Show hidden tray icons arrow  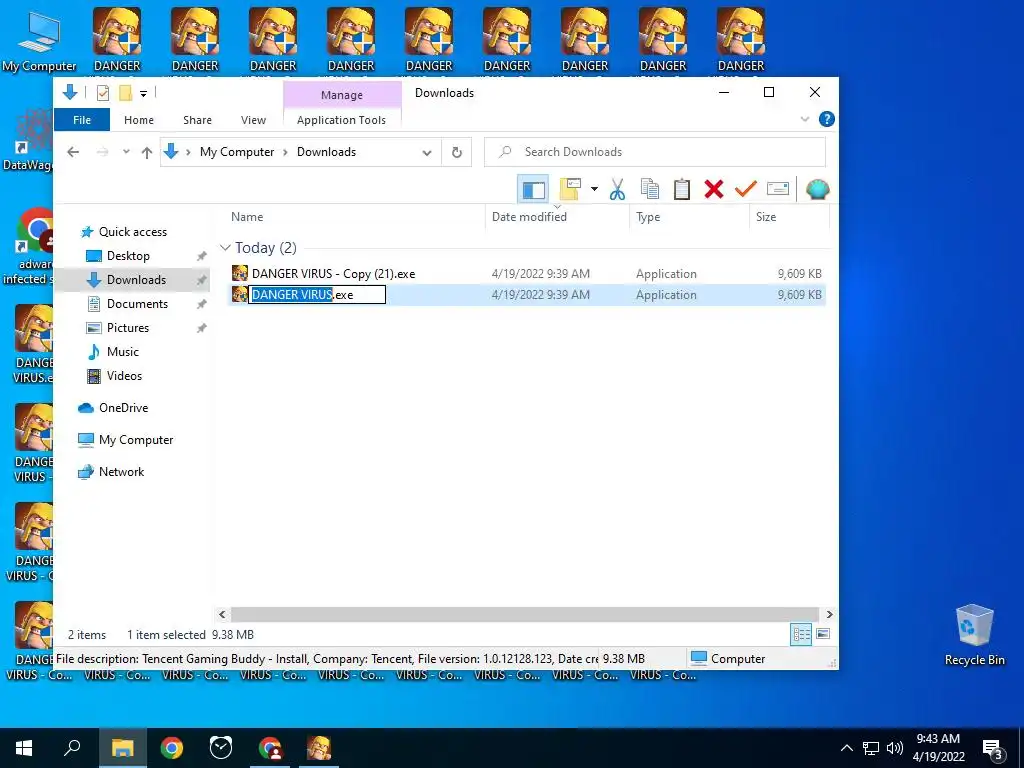tap(846, 748)
